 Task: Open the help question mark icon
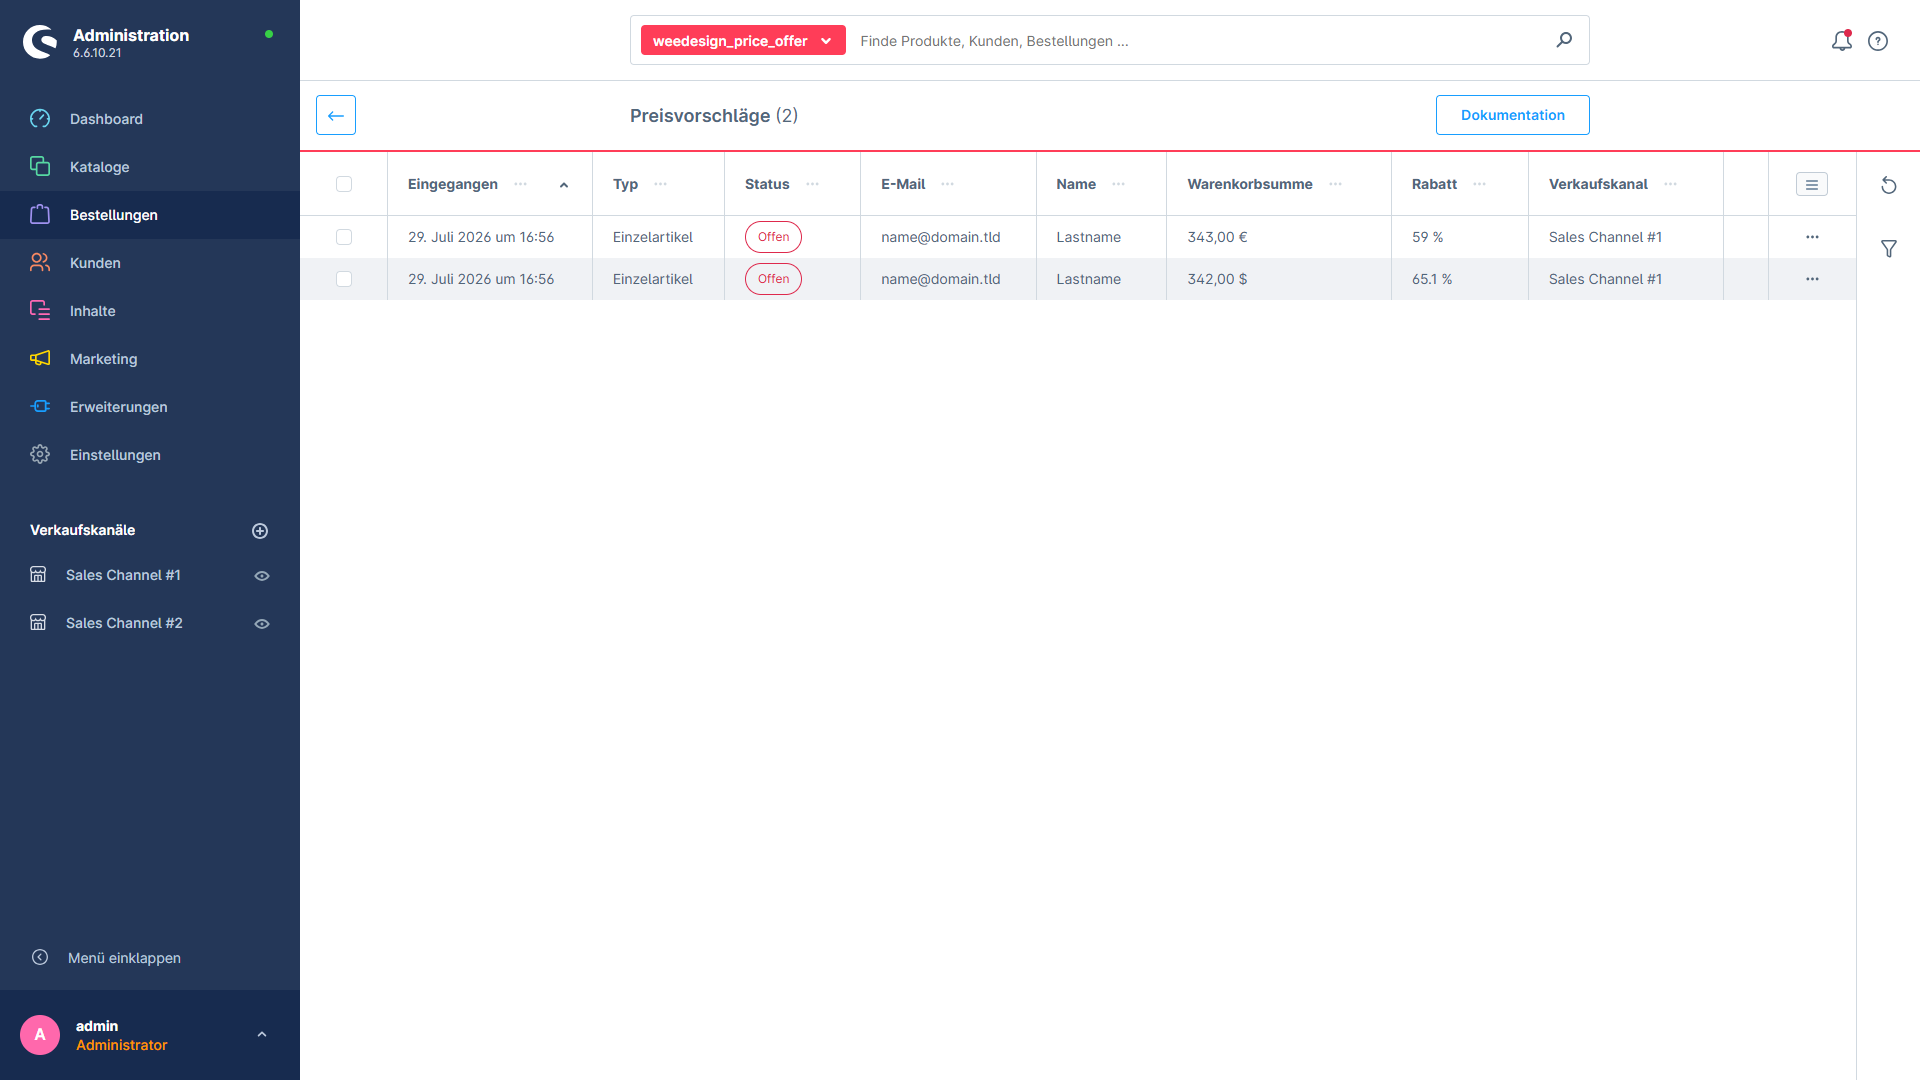(1878, 41)
